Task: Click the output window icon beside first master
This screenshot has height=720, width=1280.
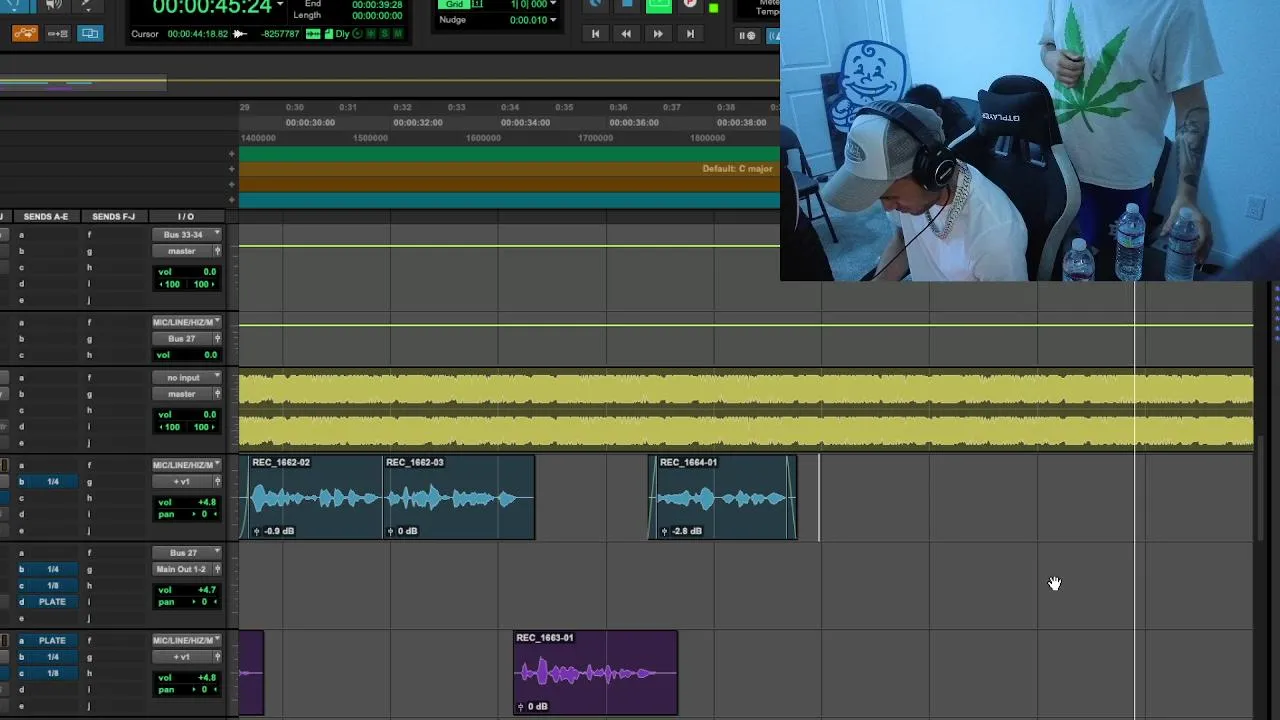Action: click(x=217, y=251)
